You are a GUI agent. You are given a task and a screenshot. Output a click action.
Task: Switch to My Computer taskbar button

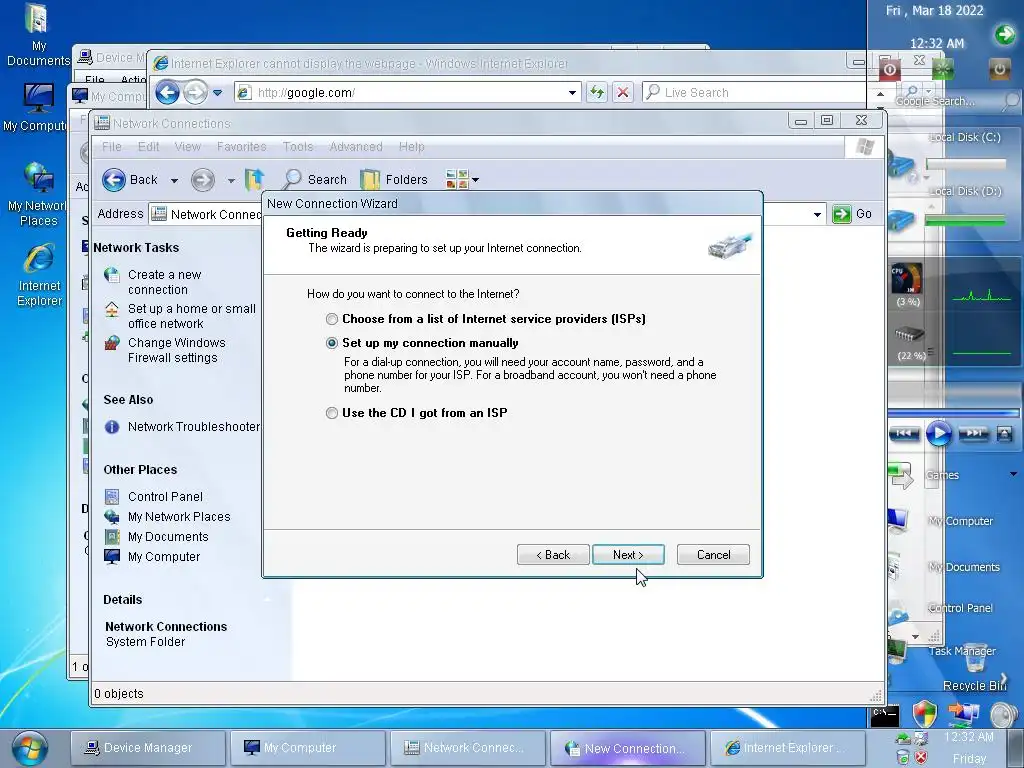click(x=308, y=748)
